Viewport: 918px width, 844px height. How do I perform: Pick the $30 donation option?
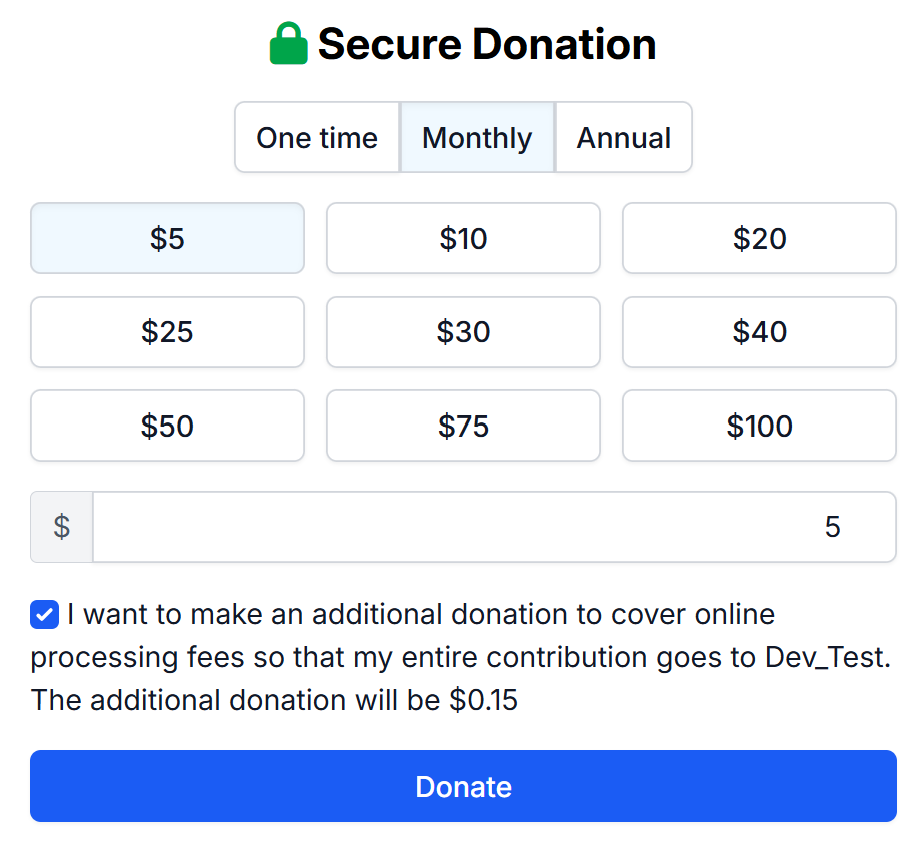463,332
